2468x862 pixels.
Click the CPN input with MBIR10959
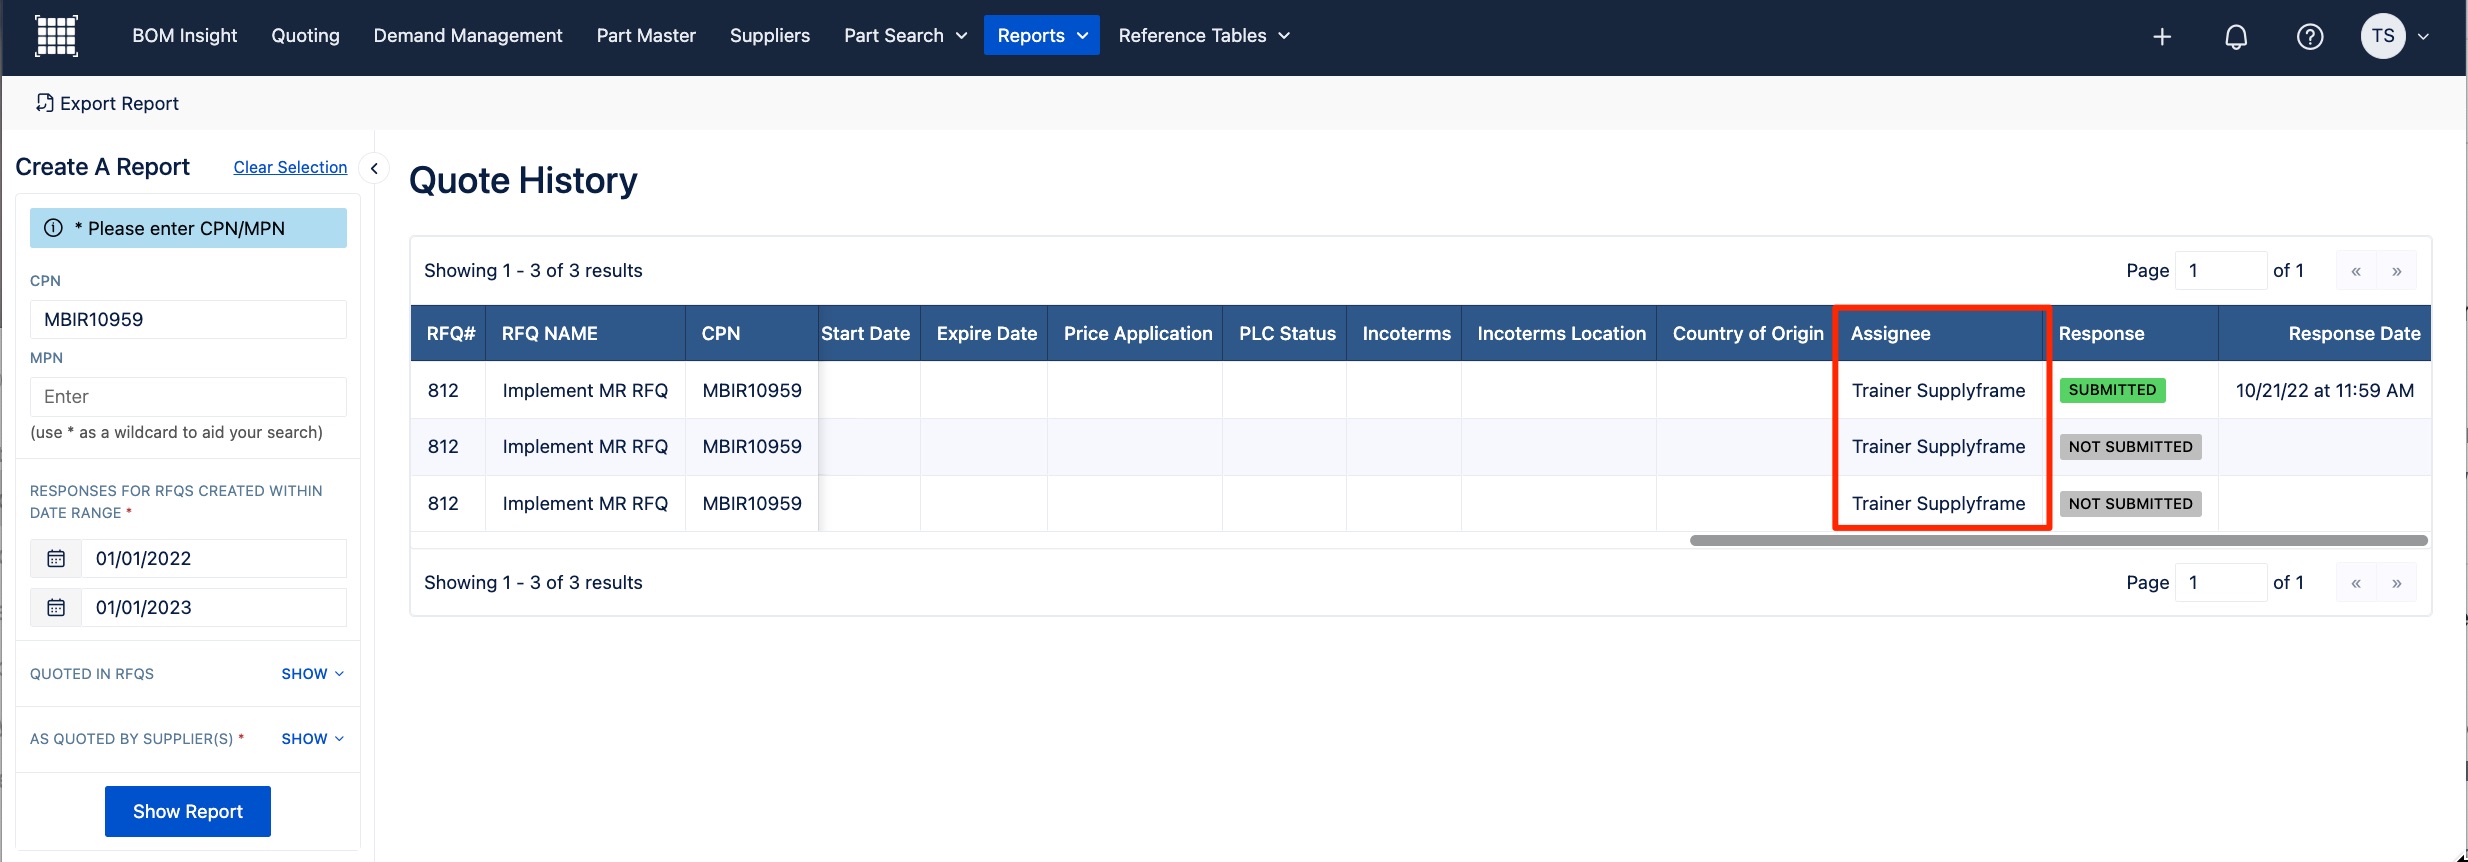(x=188, y=320)
